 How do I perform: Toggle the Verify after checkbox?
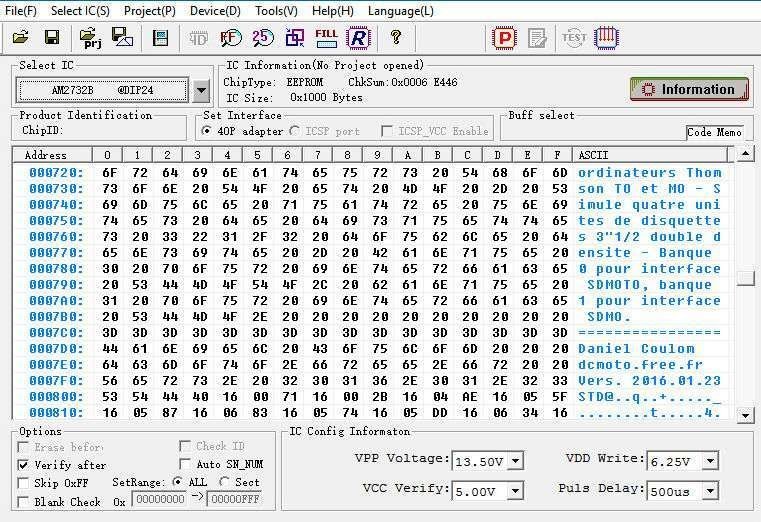[24, 465]
